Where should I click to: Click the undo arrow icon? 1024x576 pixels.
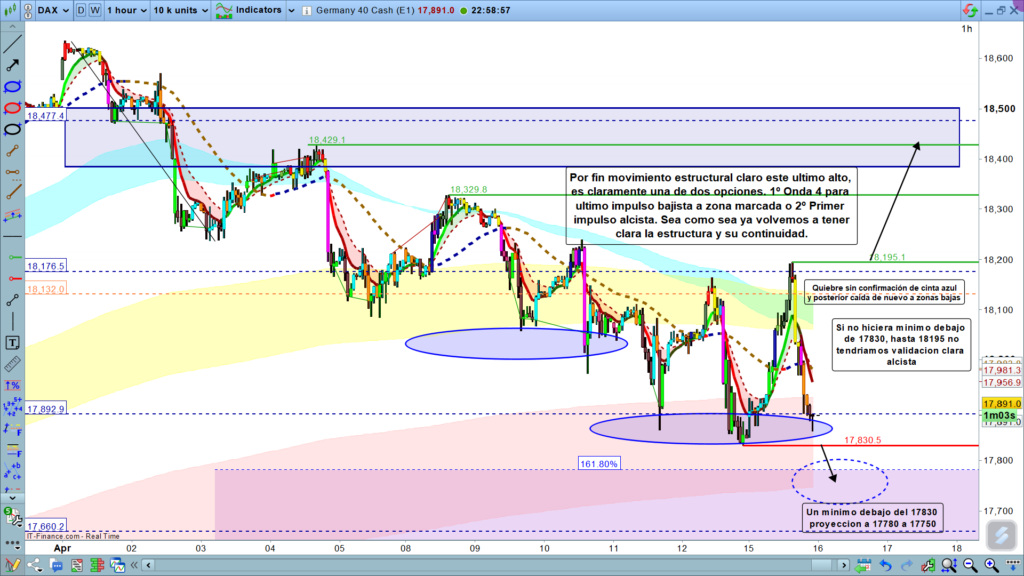pos(887,567)
